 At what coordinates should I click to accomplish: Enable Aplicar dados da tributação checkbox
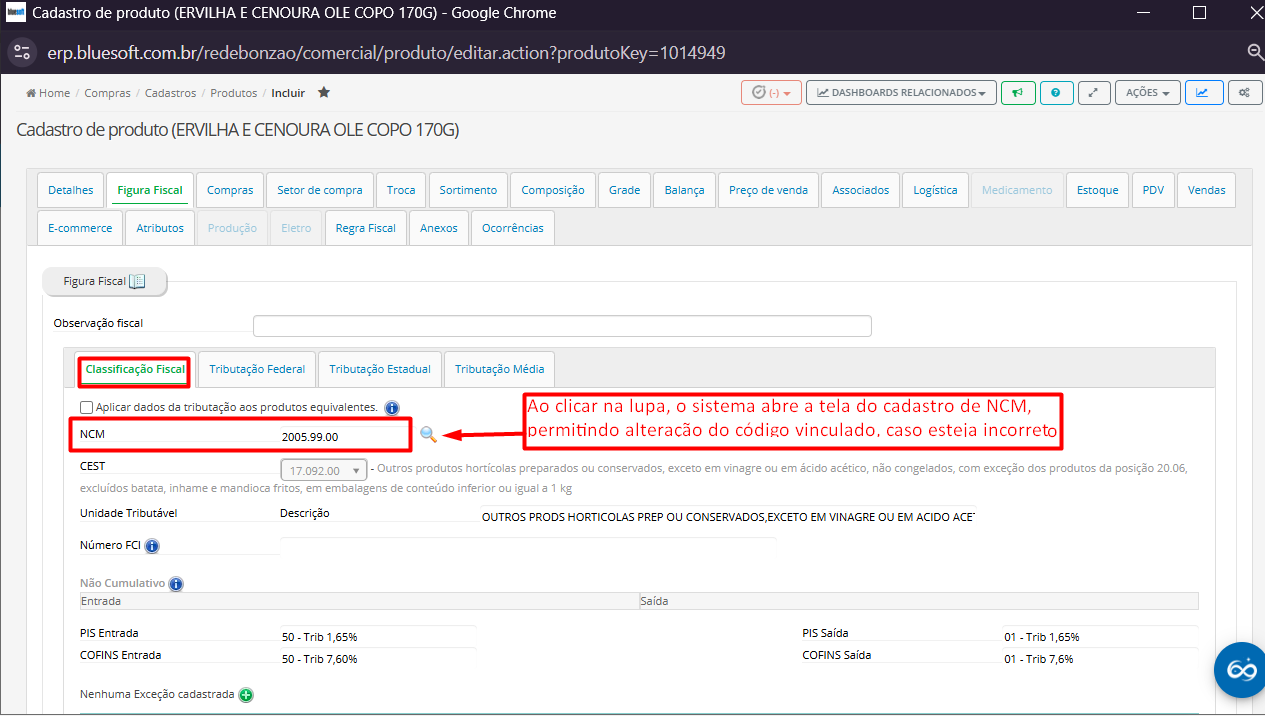tap(87, 407)
